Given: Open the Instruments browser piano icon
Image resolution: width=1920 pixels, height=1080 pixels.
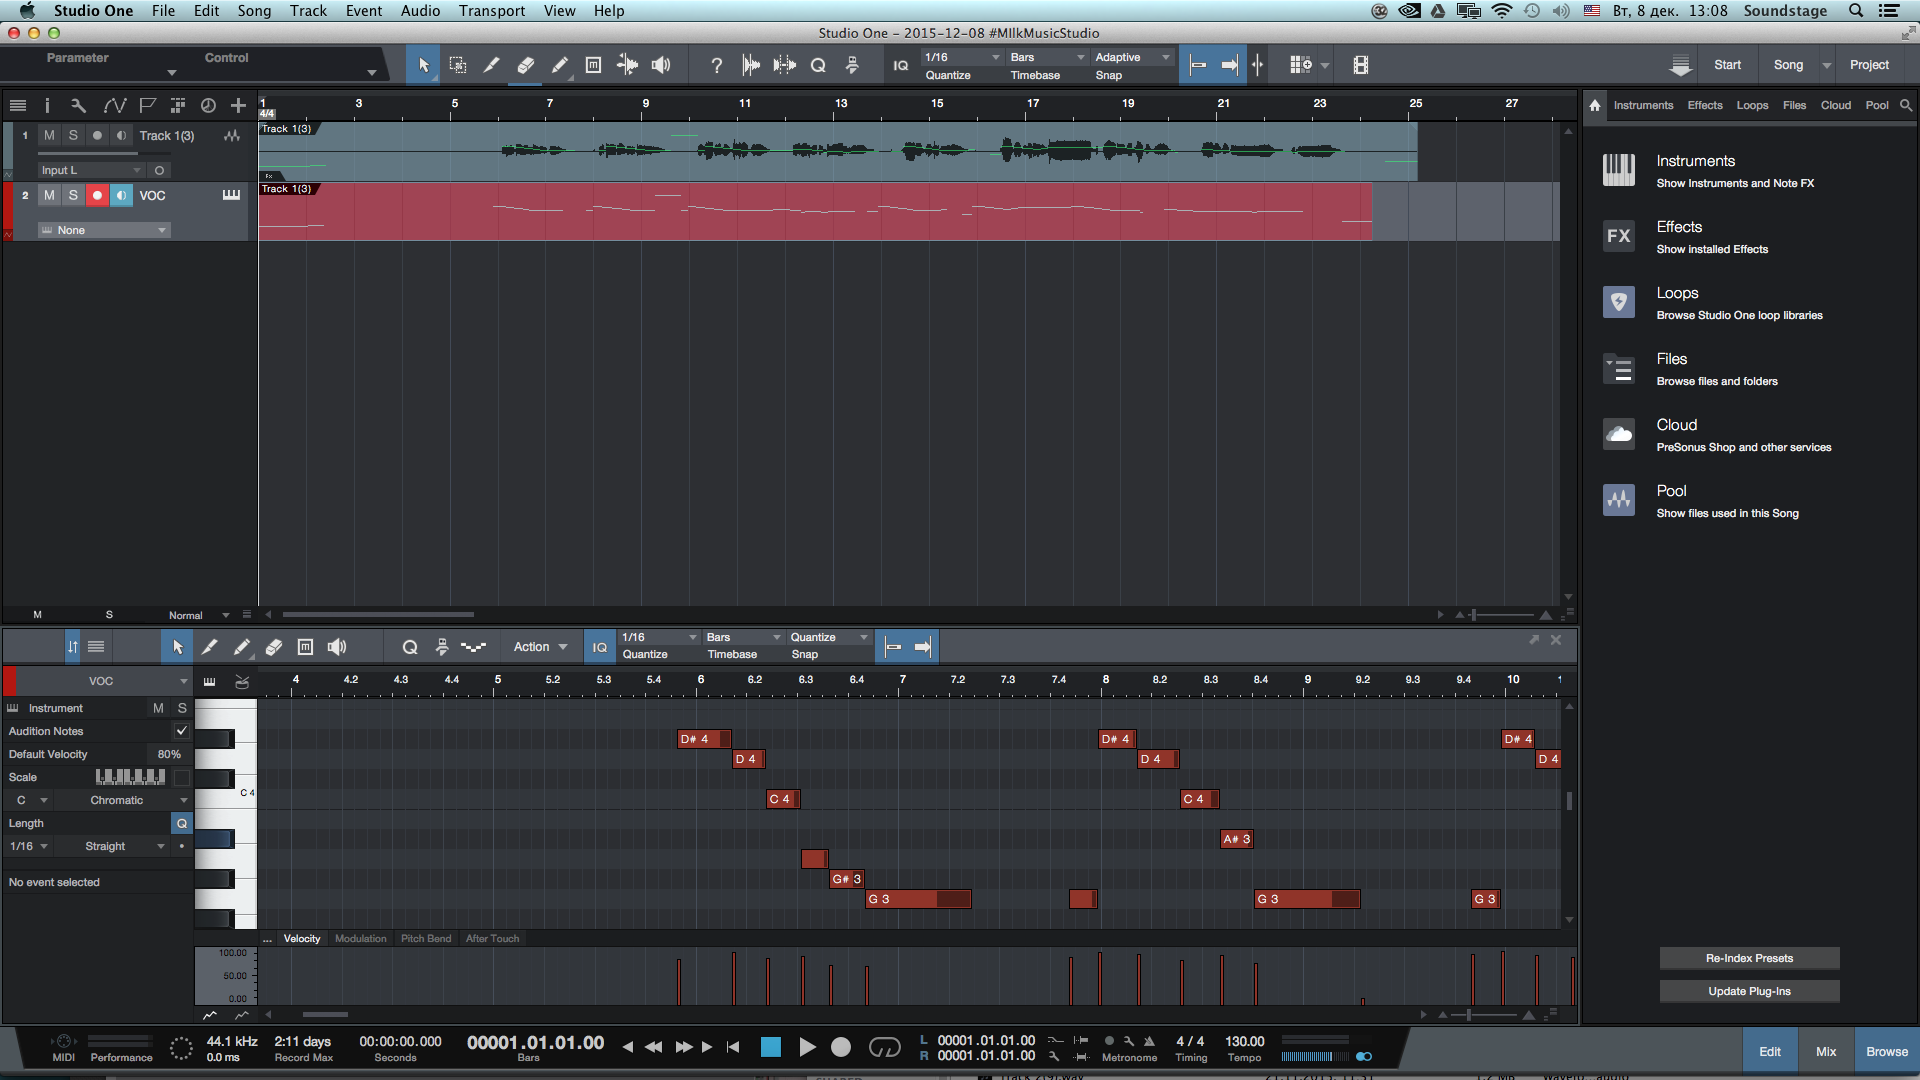Looking at the screenshot, I should pyautogui.click(x=1619, y=170).
